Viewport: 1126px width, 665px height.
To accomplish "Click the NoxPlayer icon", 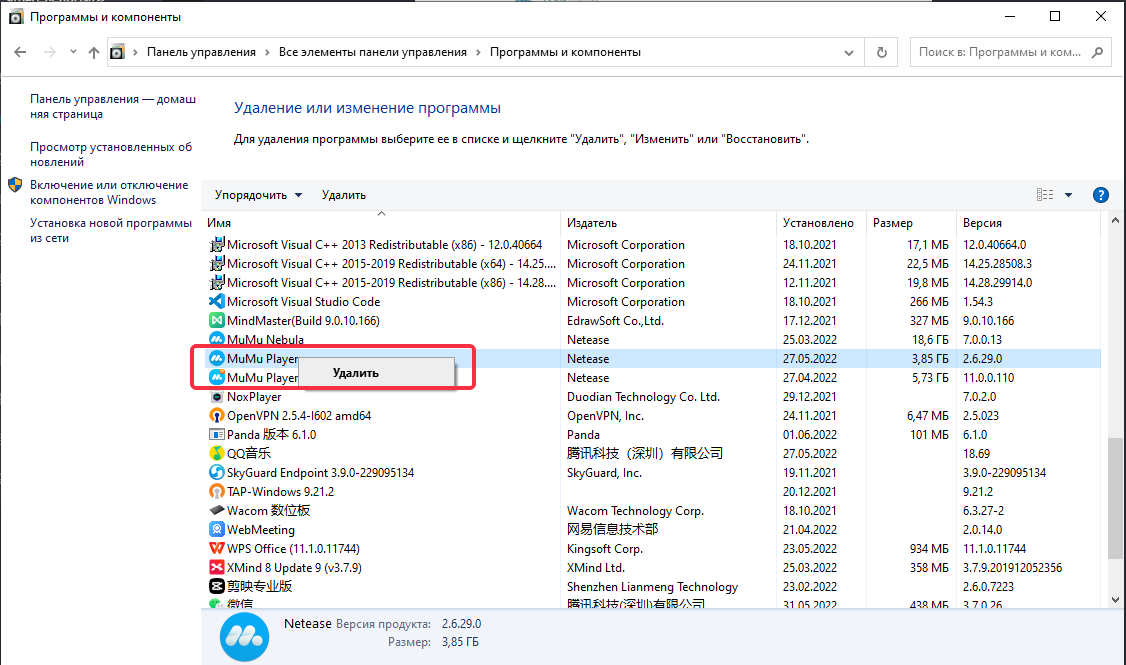I will (216, 396).
